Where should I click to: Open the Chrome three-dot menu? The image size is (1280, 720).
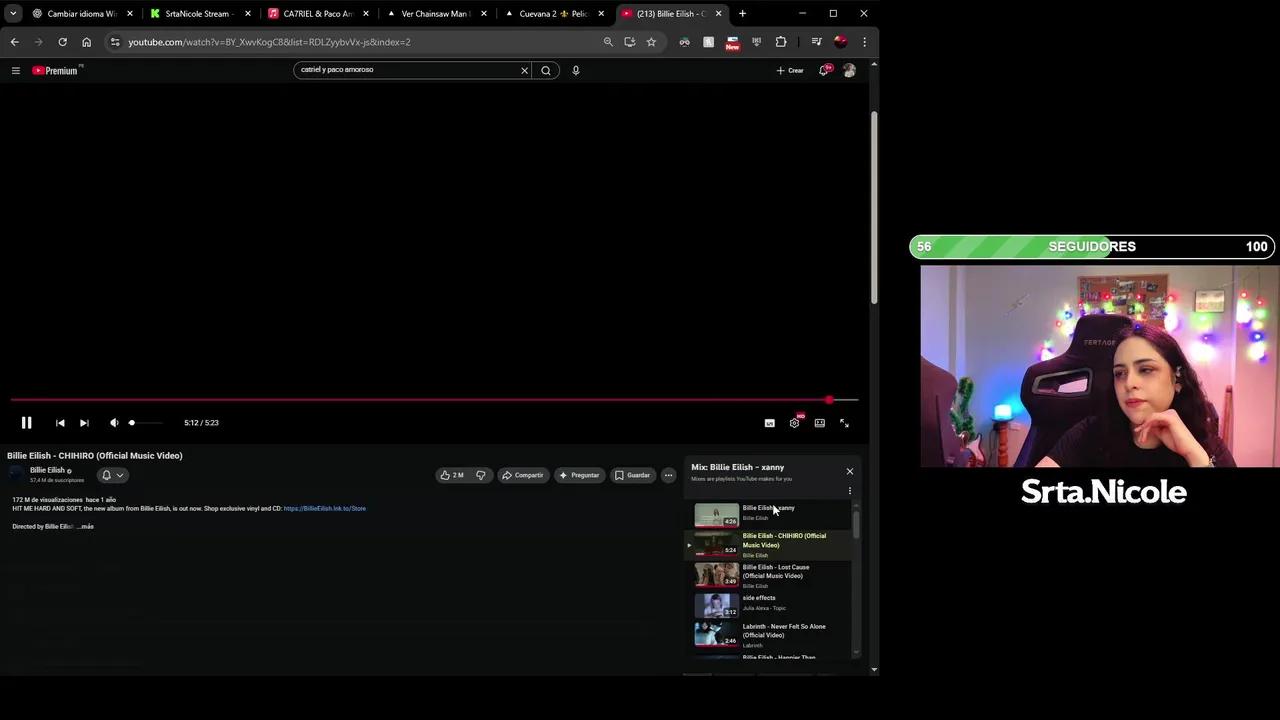(864, 42)
